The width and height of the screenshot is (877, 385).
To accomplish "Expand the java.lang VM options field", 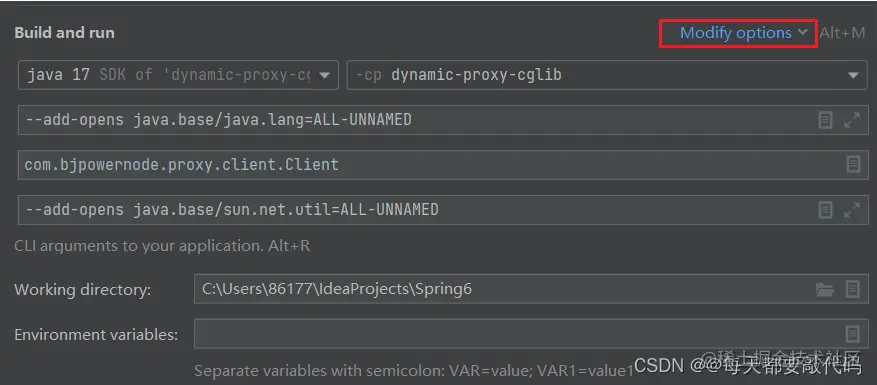I will tap(852, 120).
